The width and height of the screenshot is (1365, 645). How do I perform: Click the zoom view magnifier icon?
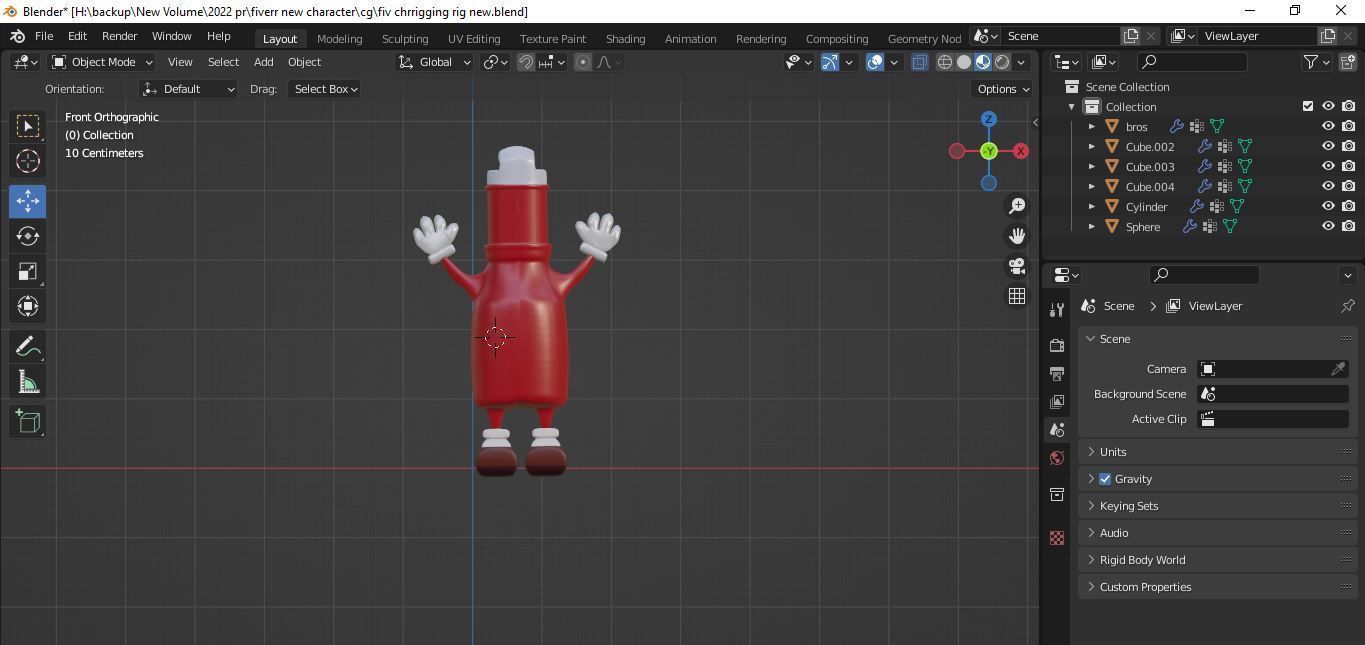point(1017,206)
